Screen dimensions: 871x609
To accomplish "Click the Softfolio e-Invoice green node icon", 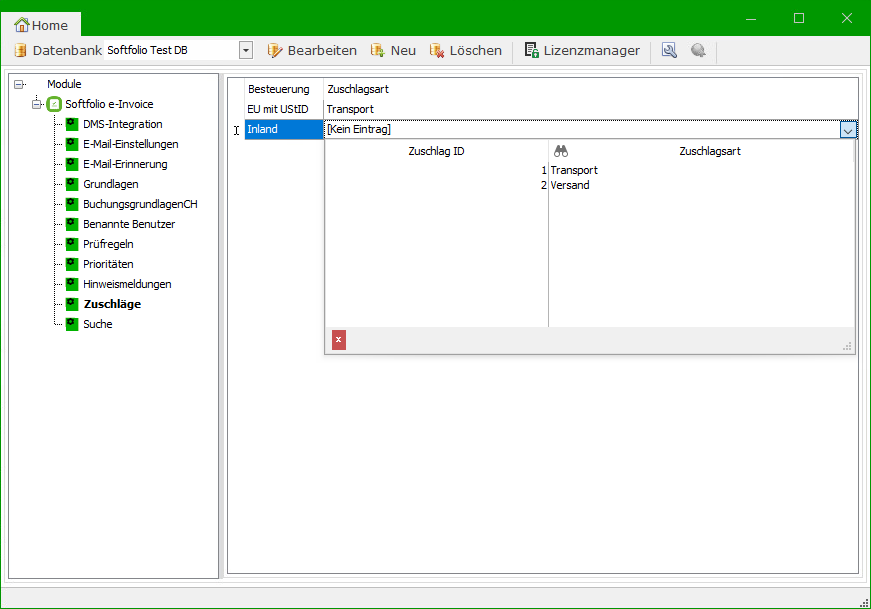I will click(55, 104).
